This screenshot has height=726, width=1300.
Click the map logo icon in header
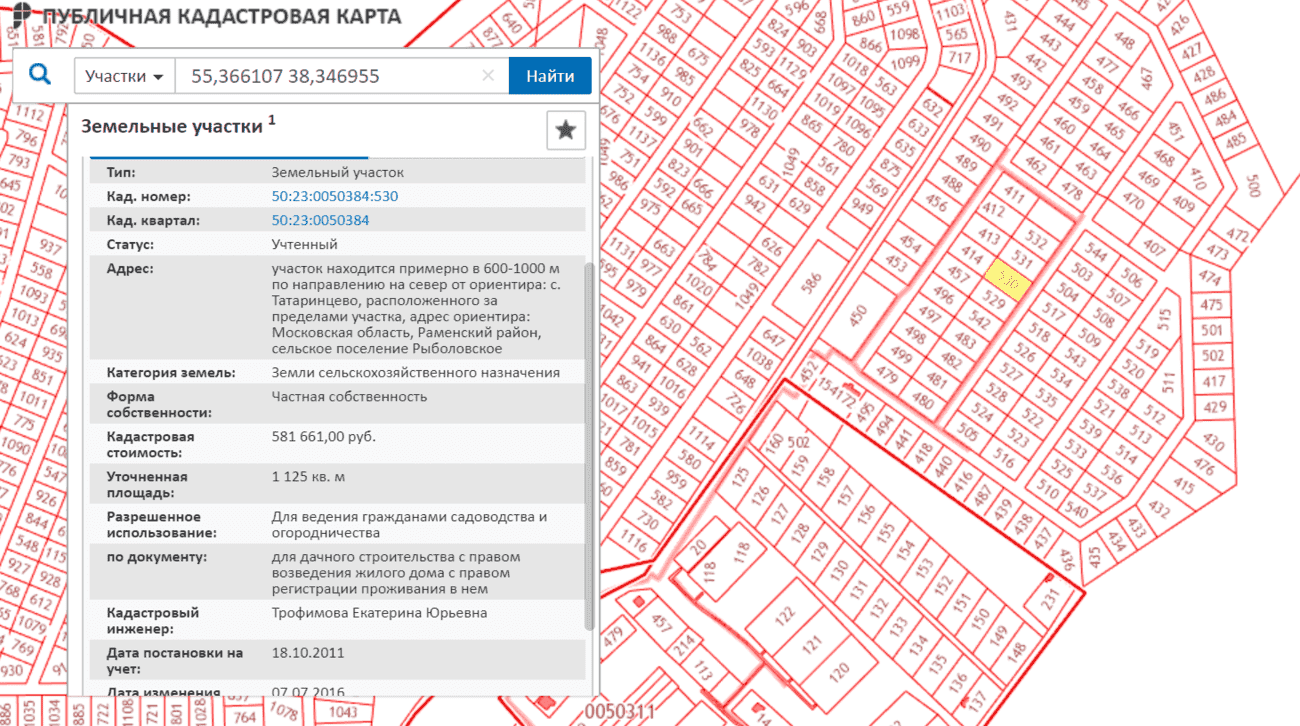tap(22, 15)
